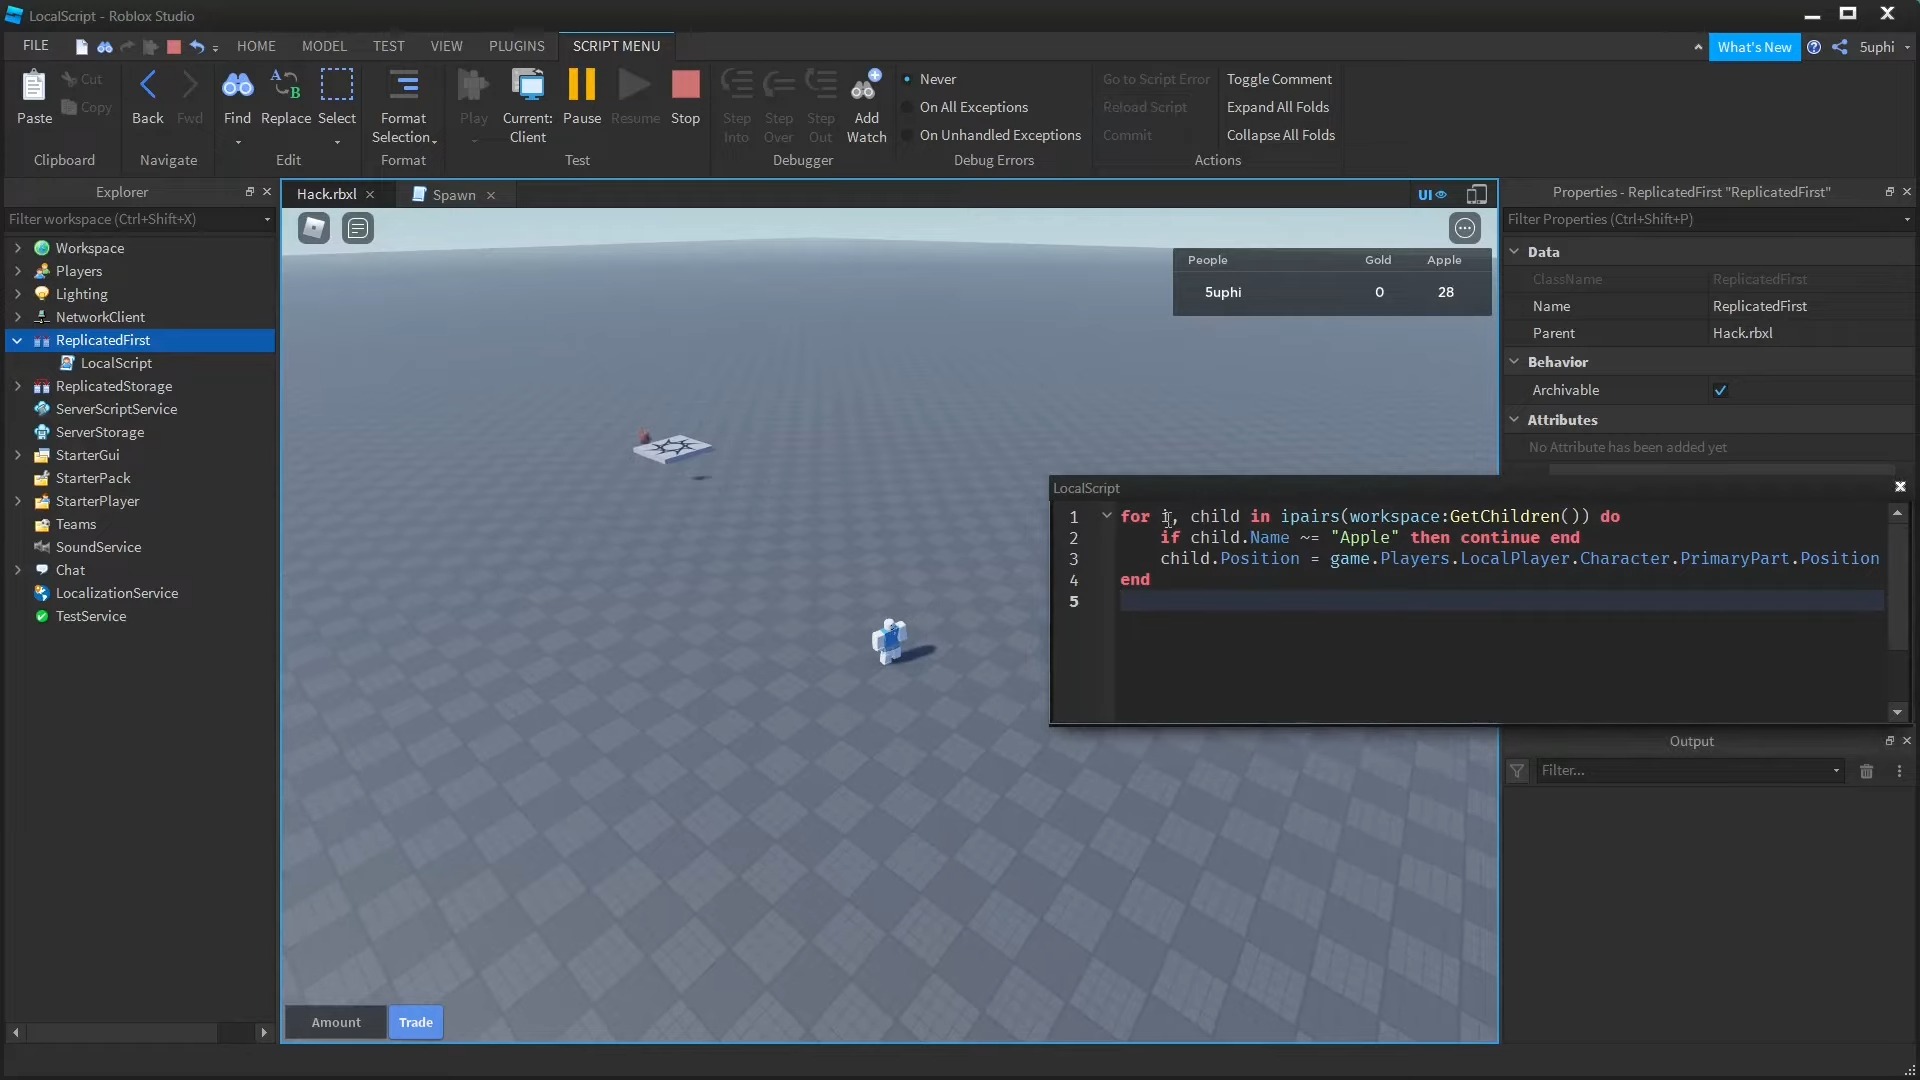Collapse the Data properties section
Image resolution: width=1920 pixels, height=1080 pixels.
pyautogui.click(x=1514, y=251)
